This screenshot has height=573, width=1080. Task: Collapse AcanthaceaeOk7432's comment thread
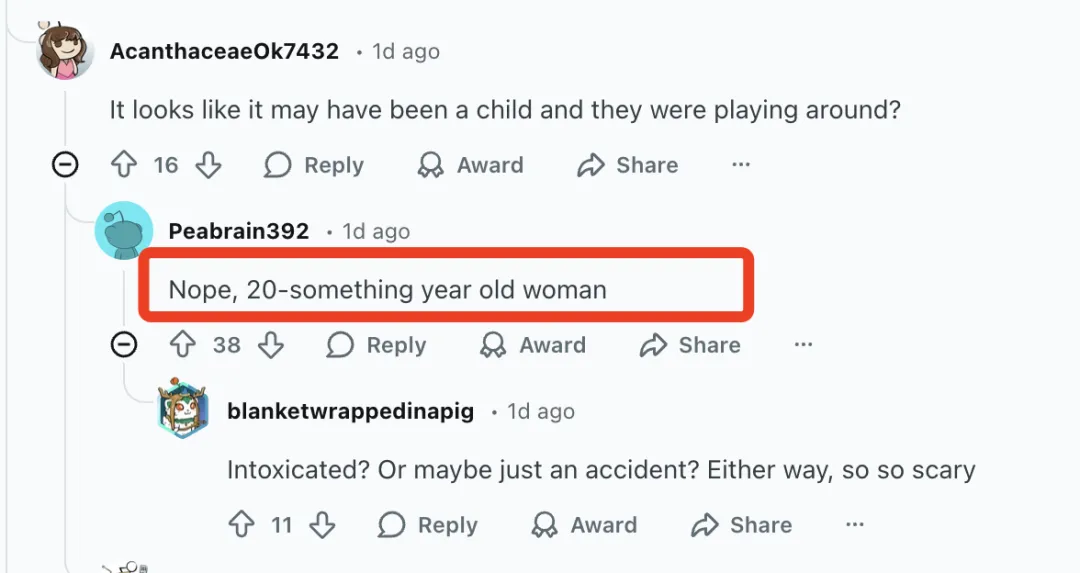click(x=65, y=165)
